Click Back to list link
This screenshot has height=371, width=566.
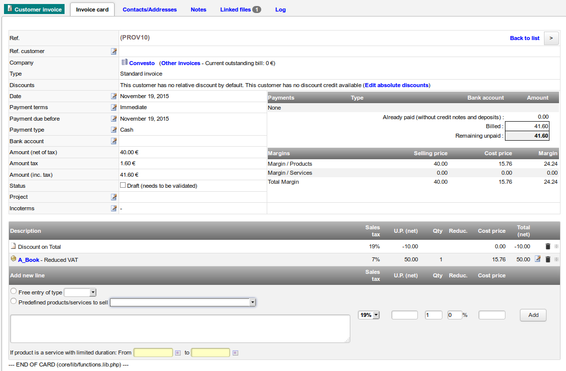point(524,38)
